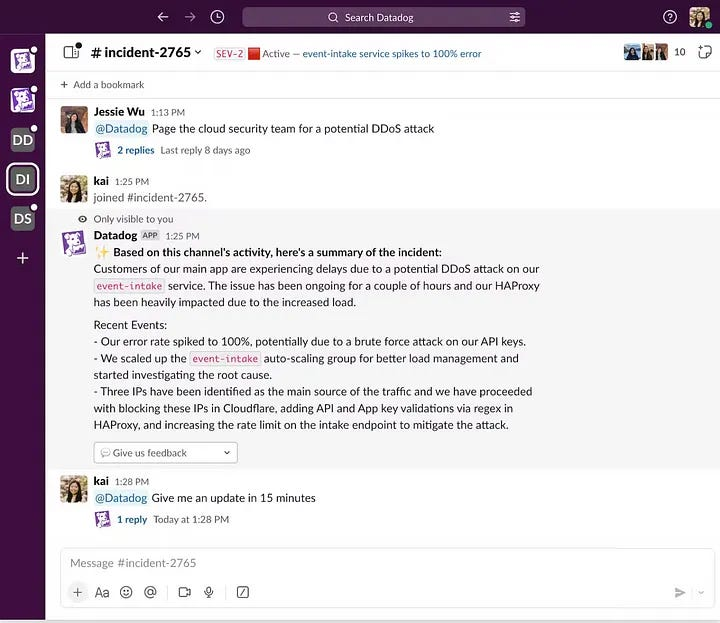Image resolution: width=720 pixels, height=623 pixels.
Task: Click Datadog avatar beside 2 replies
Action: [x=103, y=150]
